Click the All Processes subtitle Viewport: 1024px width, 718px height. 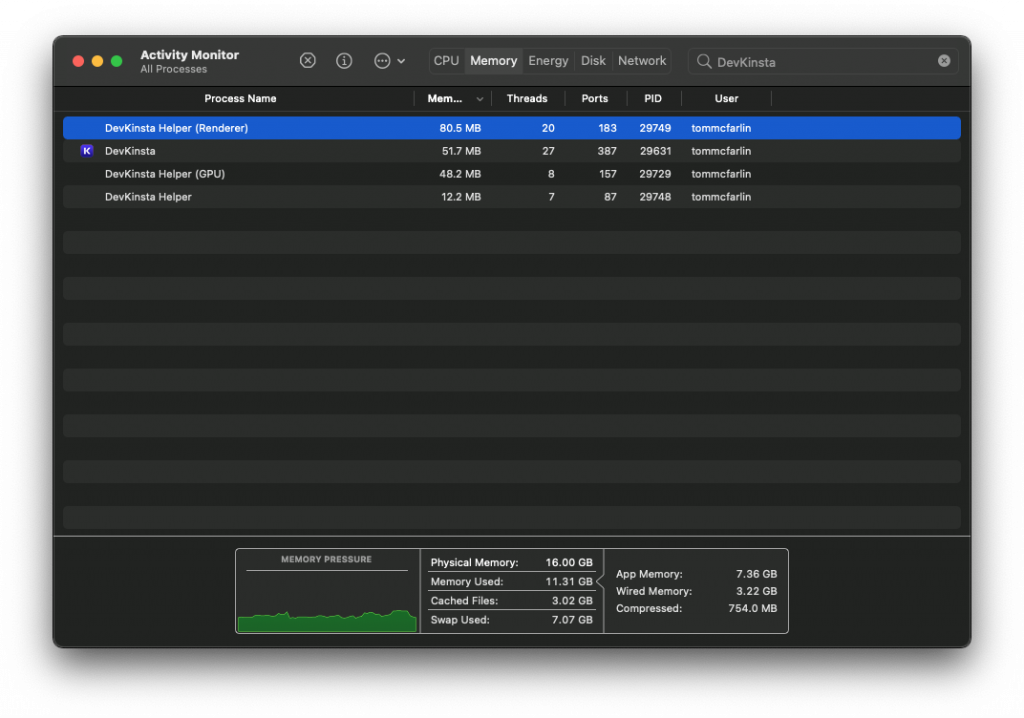click(x=173, y=69)
